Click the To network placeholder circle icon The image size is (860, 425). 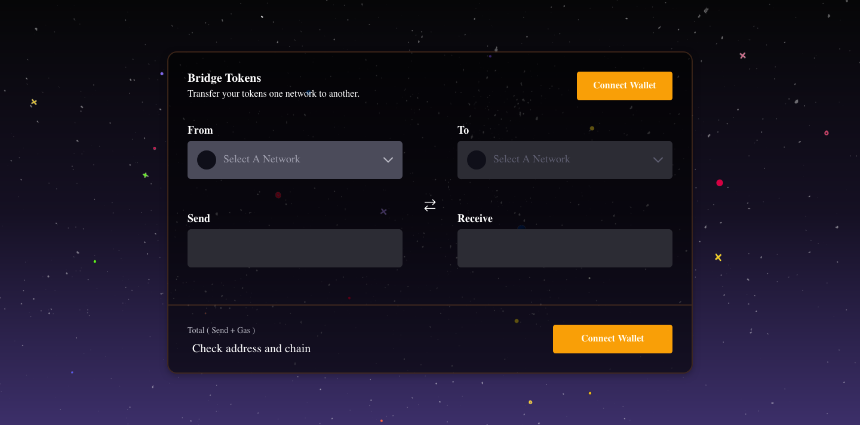tap(476, 160)
